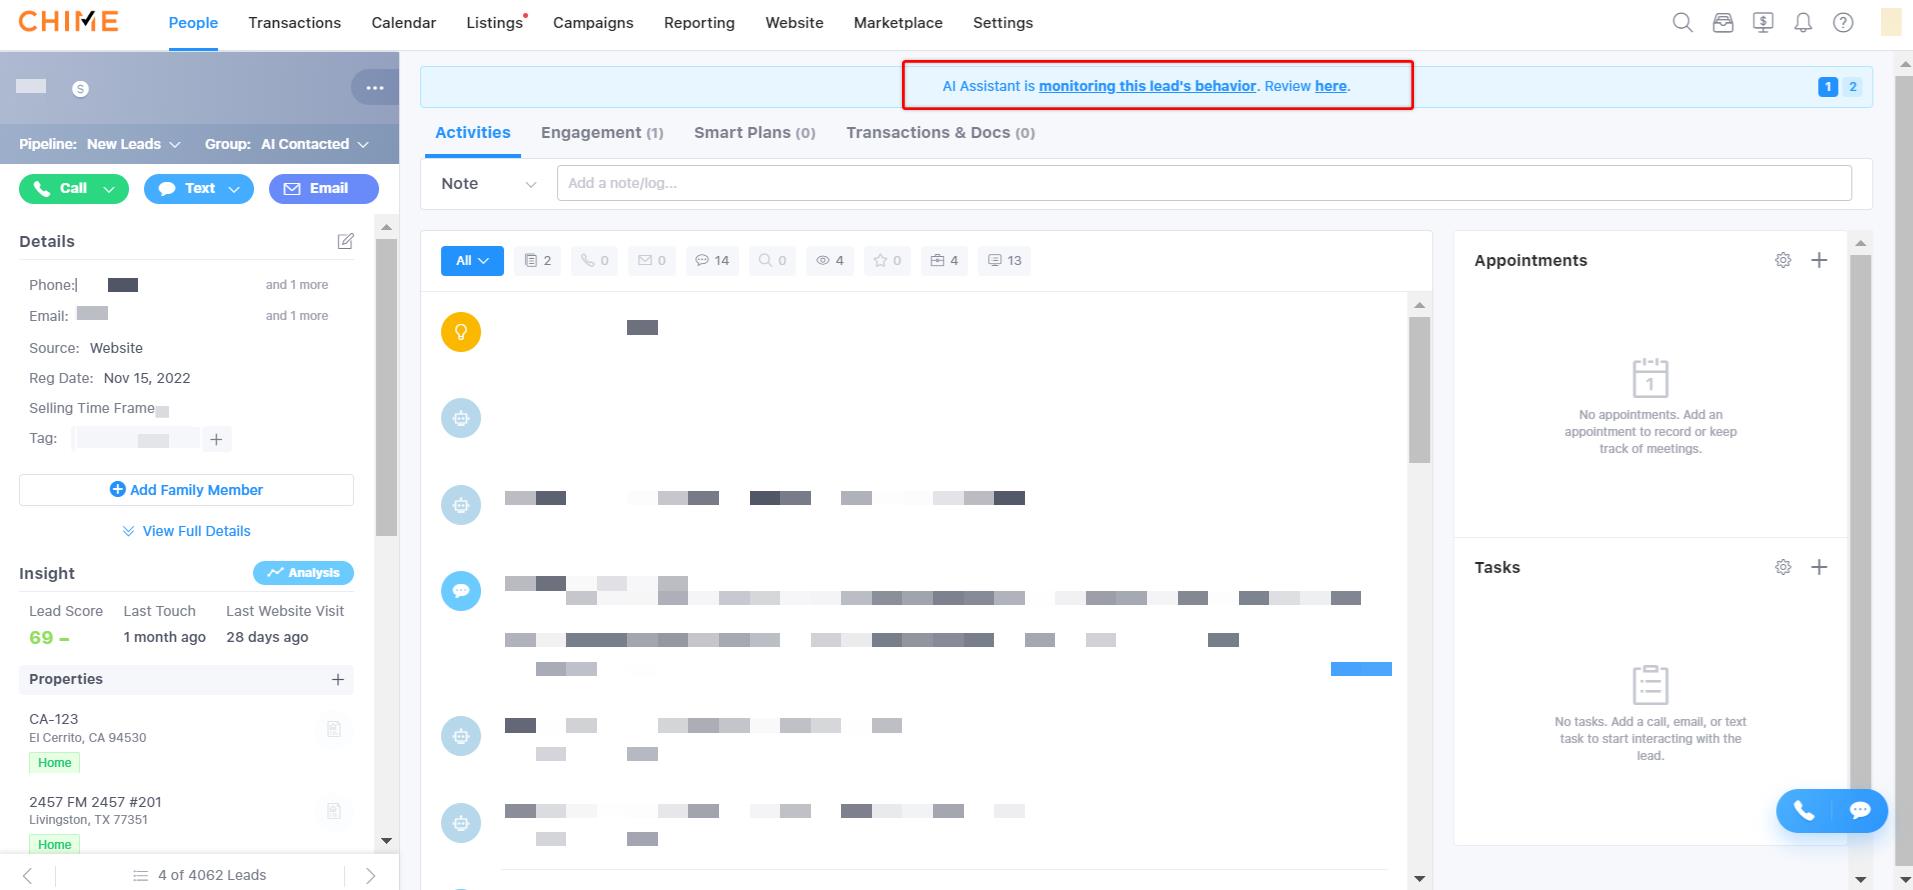Open the All activities filter dropdown
The image size is (1913, 890).
point(472,261)
